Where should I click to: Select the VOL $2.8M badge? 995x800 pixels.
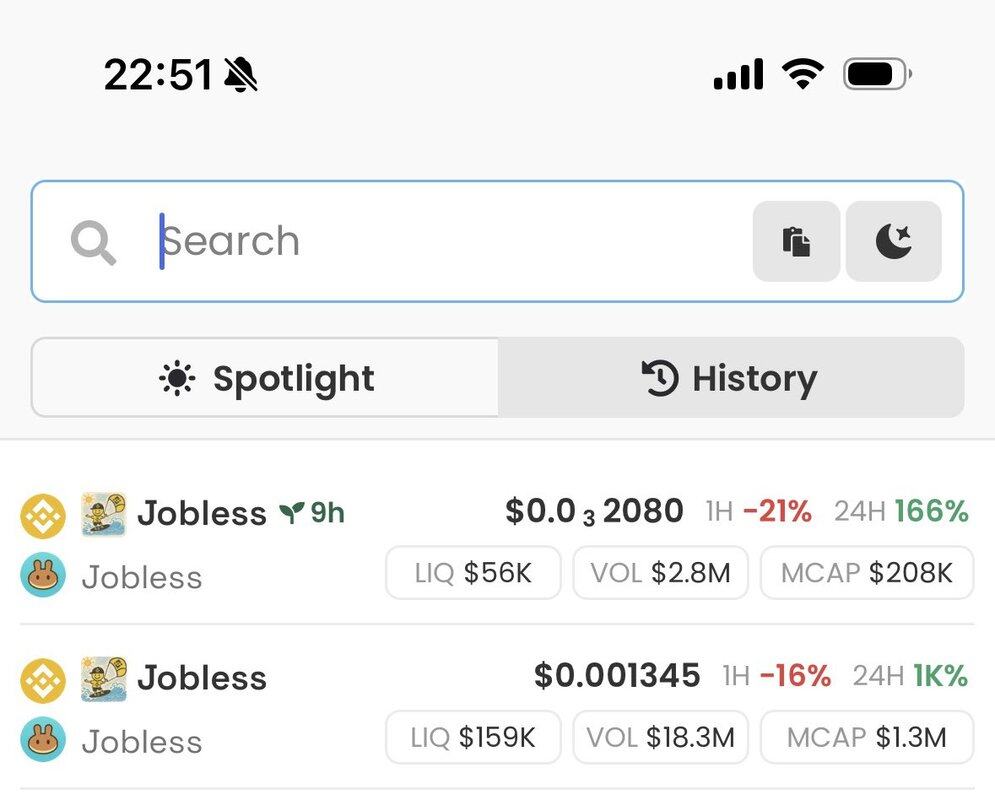pyautogui.click(x=661, y=572)
